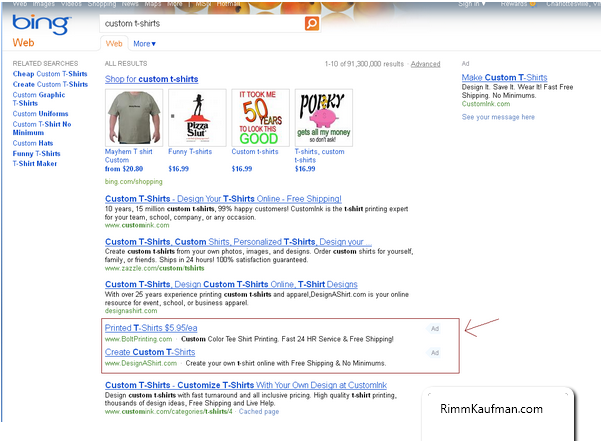Click the Ad badge beside Printed T-Shirts
Image resolution: width=606 pixels, height=441 pixels.
[x=434, y=328]
